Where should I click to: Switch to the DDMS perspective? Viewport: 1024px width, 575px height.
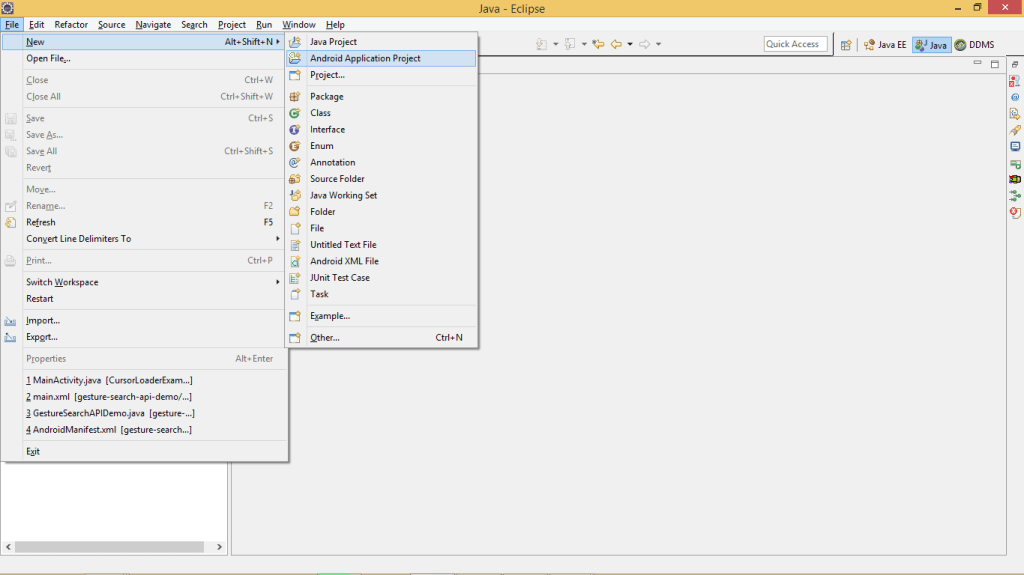coord(974,44)
